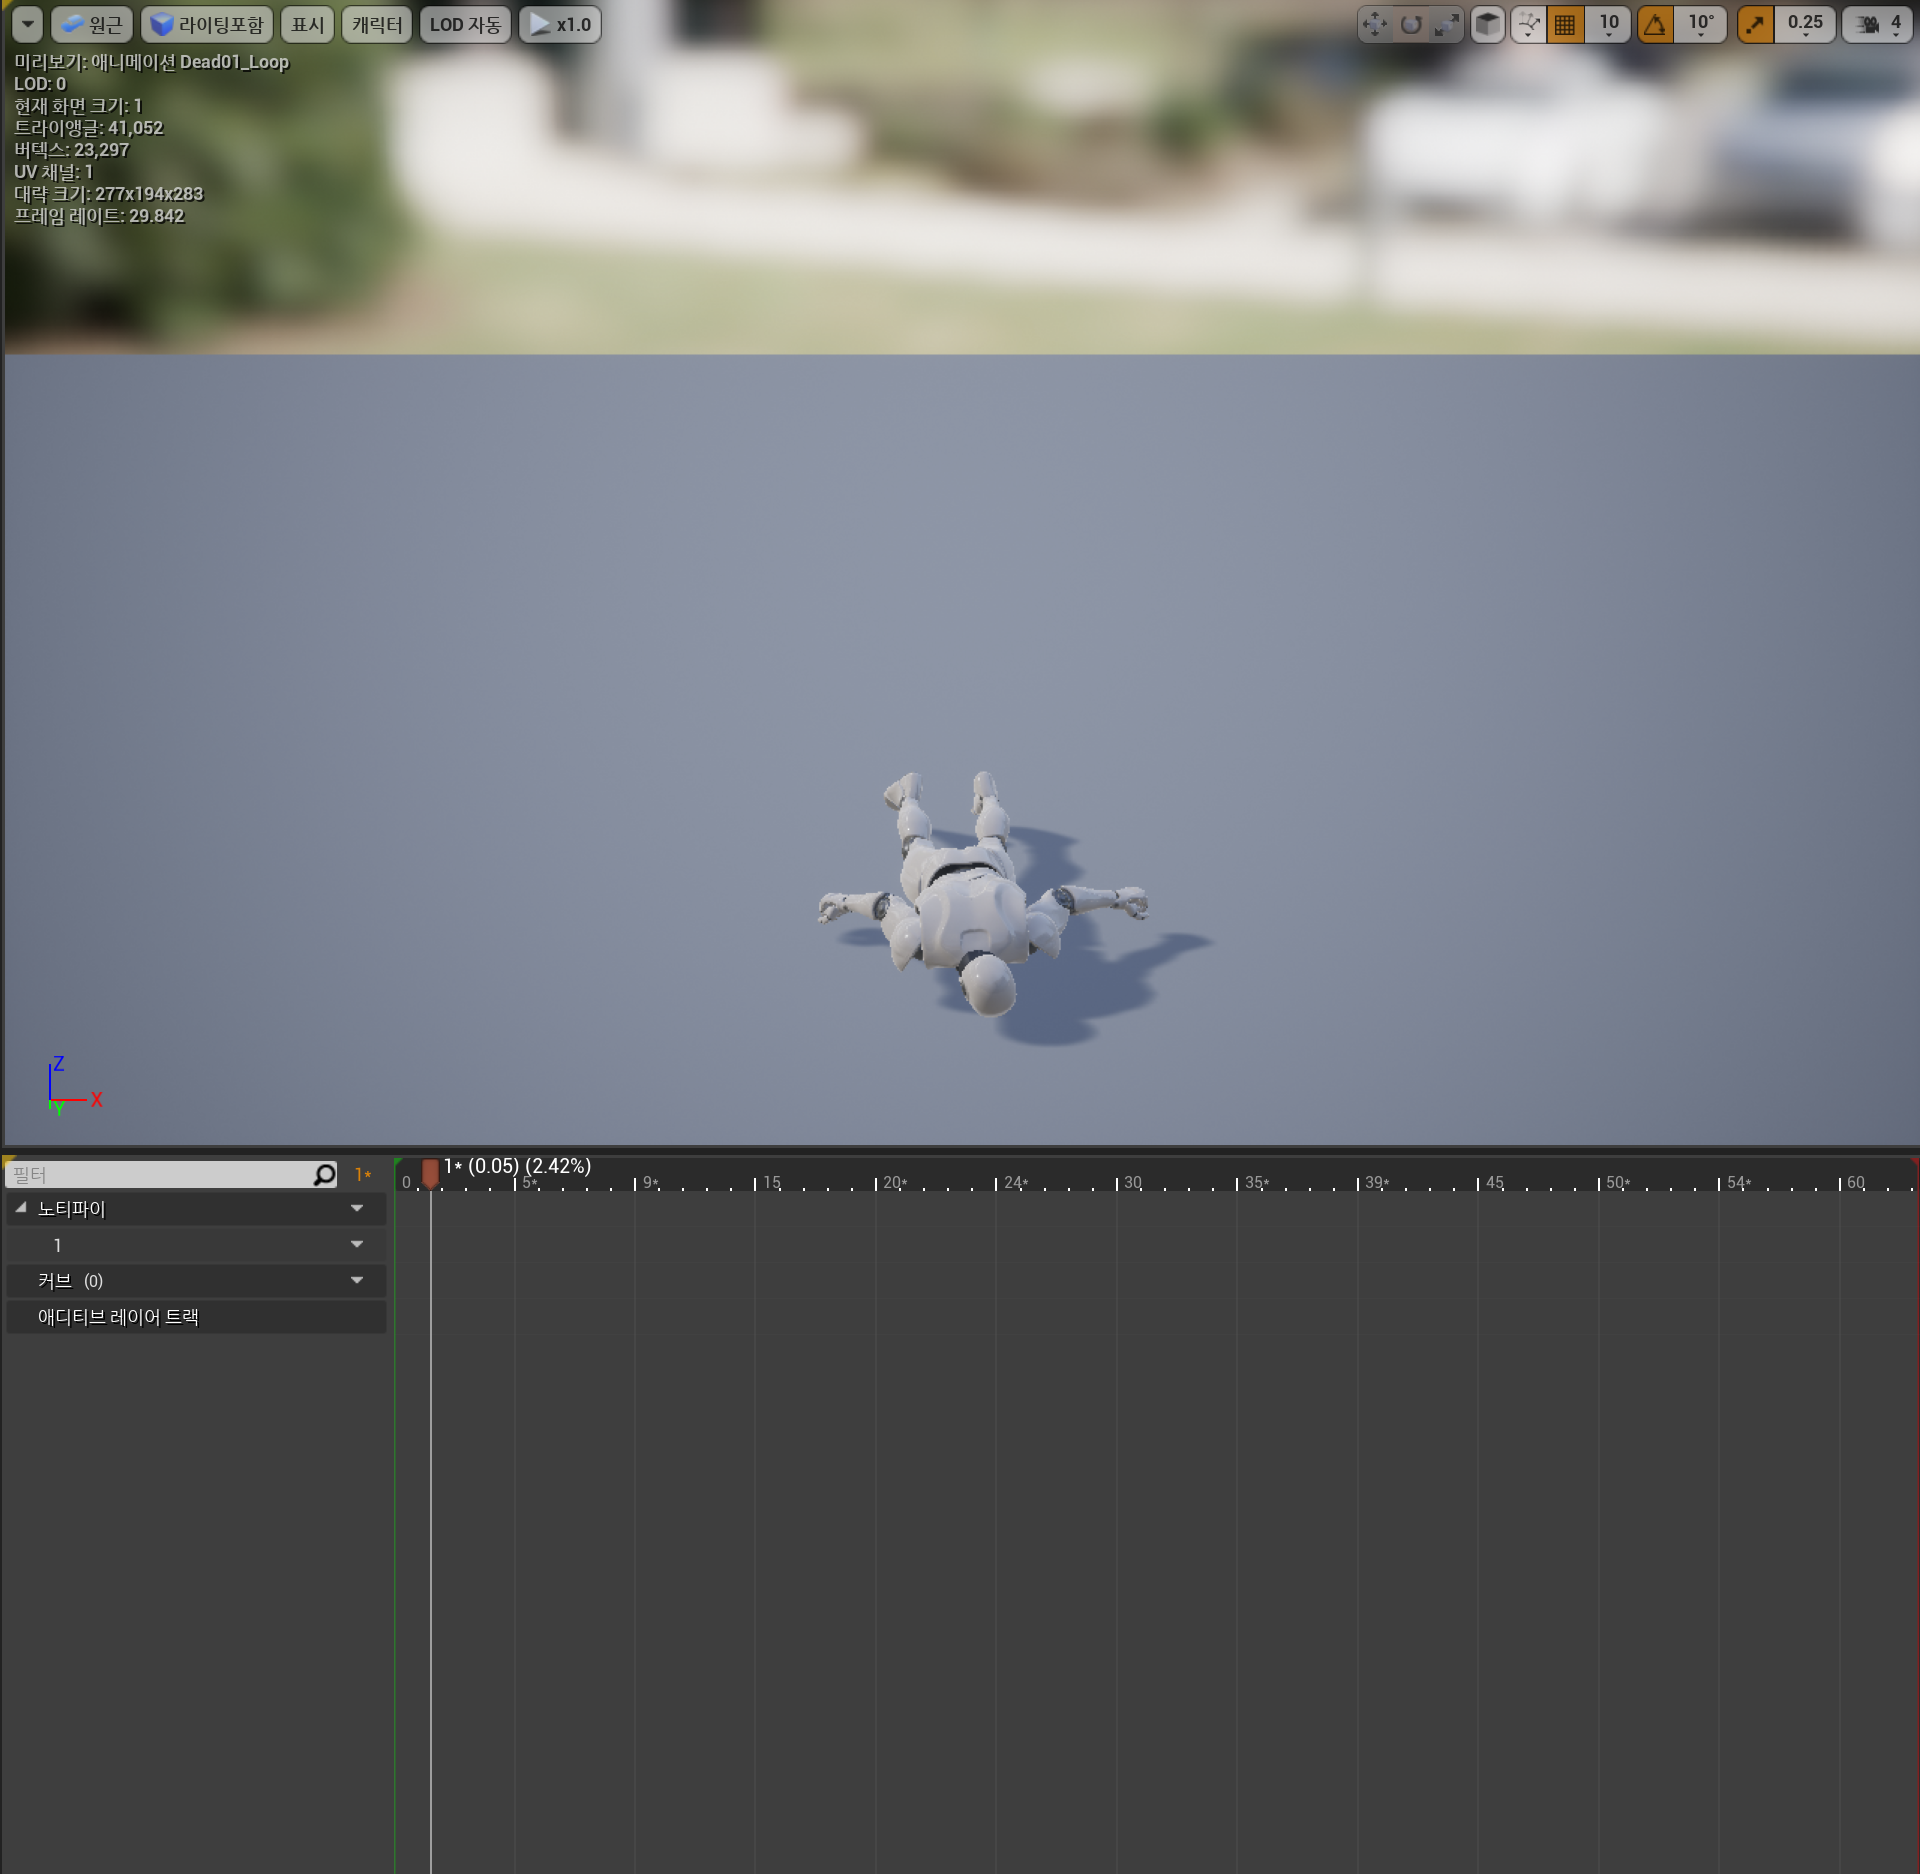This screenshot has height=1874, width=1920.
Task: Click the 원근 perspective button
Action: coord(92,24)
